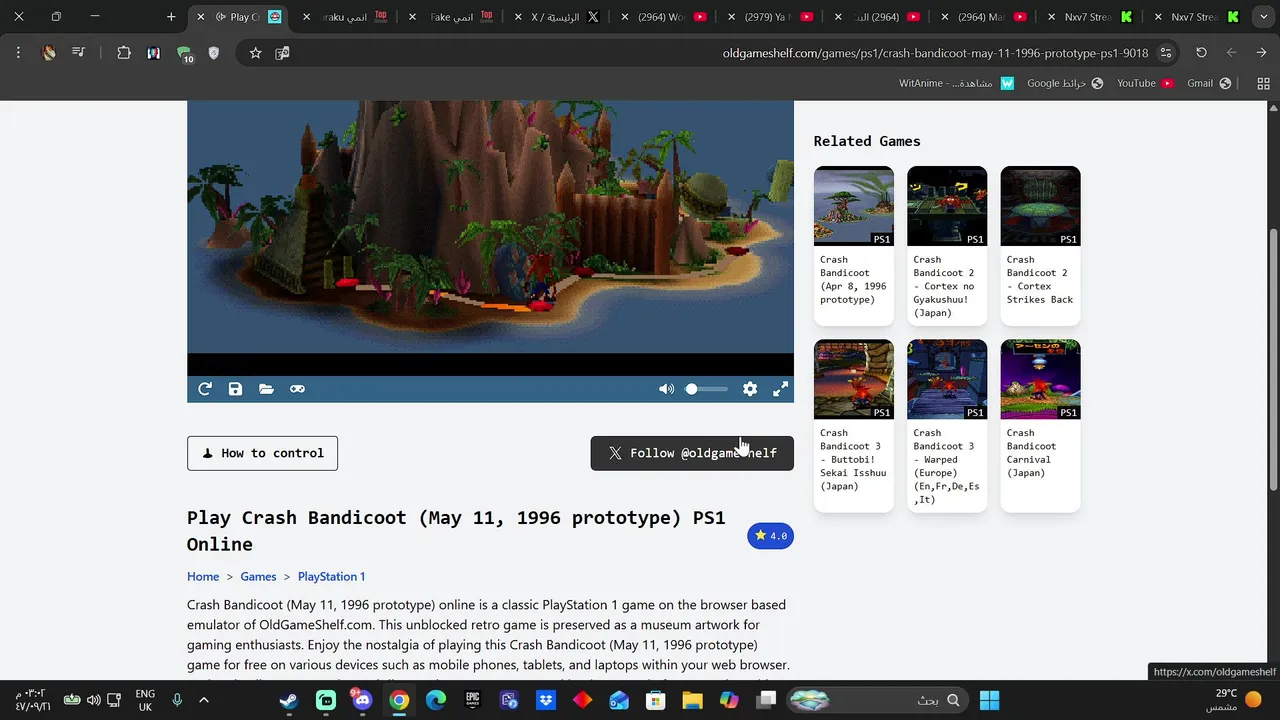The width and height of the screenshot is (1280, 720).
Task: Close the Play Cr... tab
Action: (200, 17)
